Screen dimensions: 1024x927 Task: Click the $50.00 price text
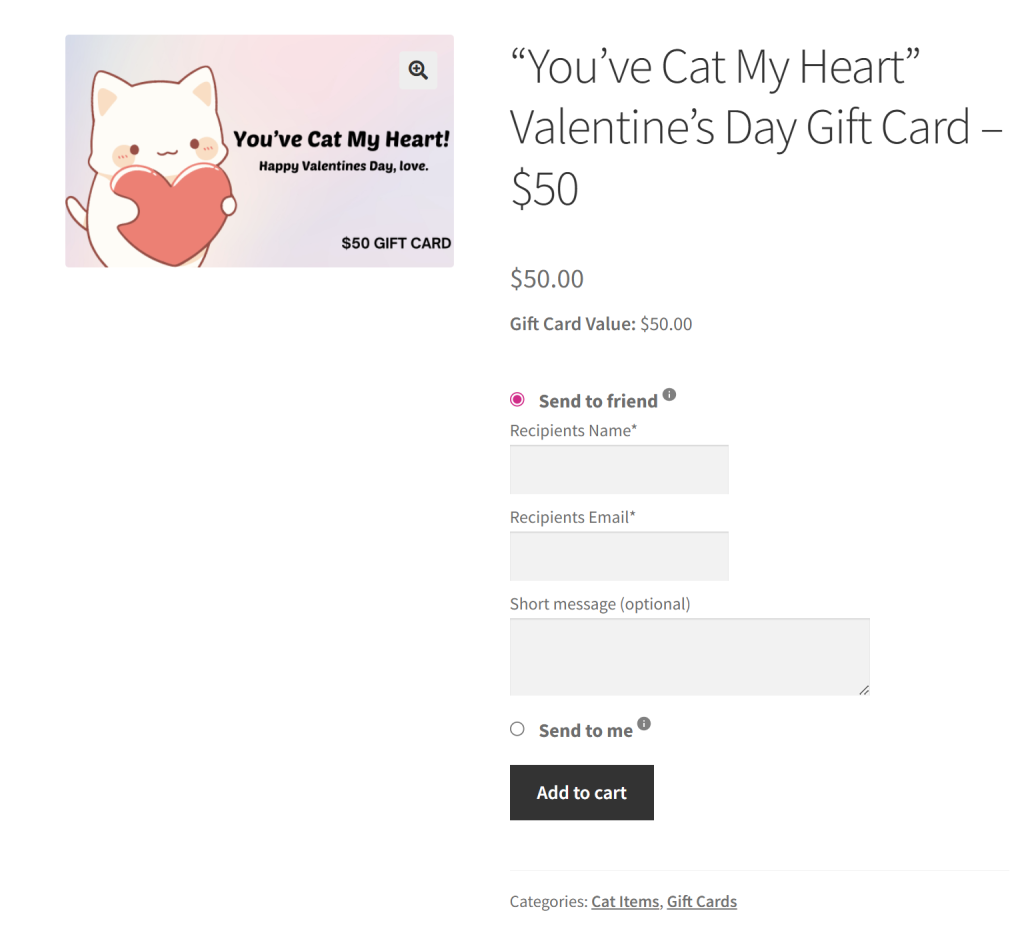pos(546,279)
